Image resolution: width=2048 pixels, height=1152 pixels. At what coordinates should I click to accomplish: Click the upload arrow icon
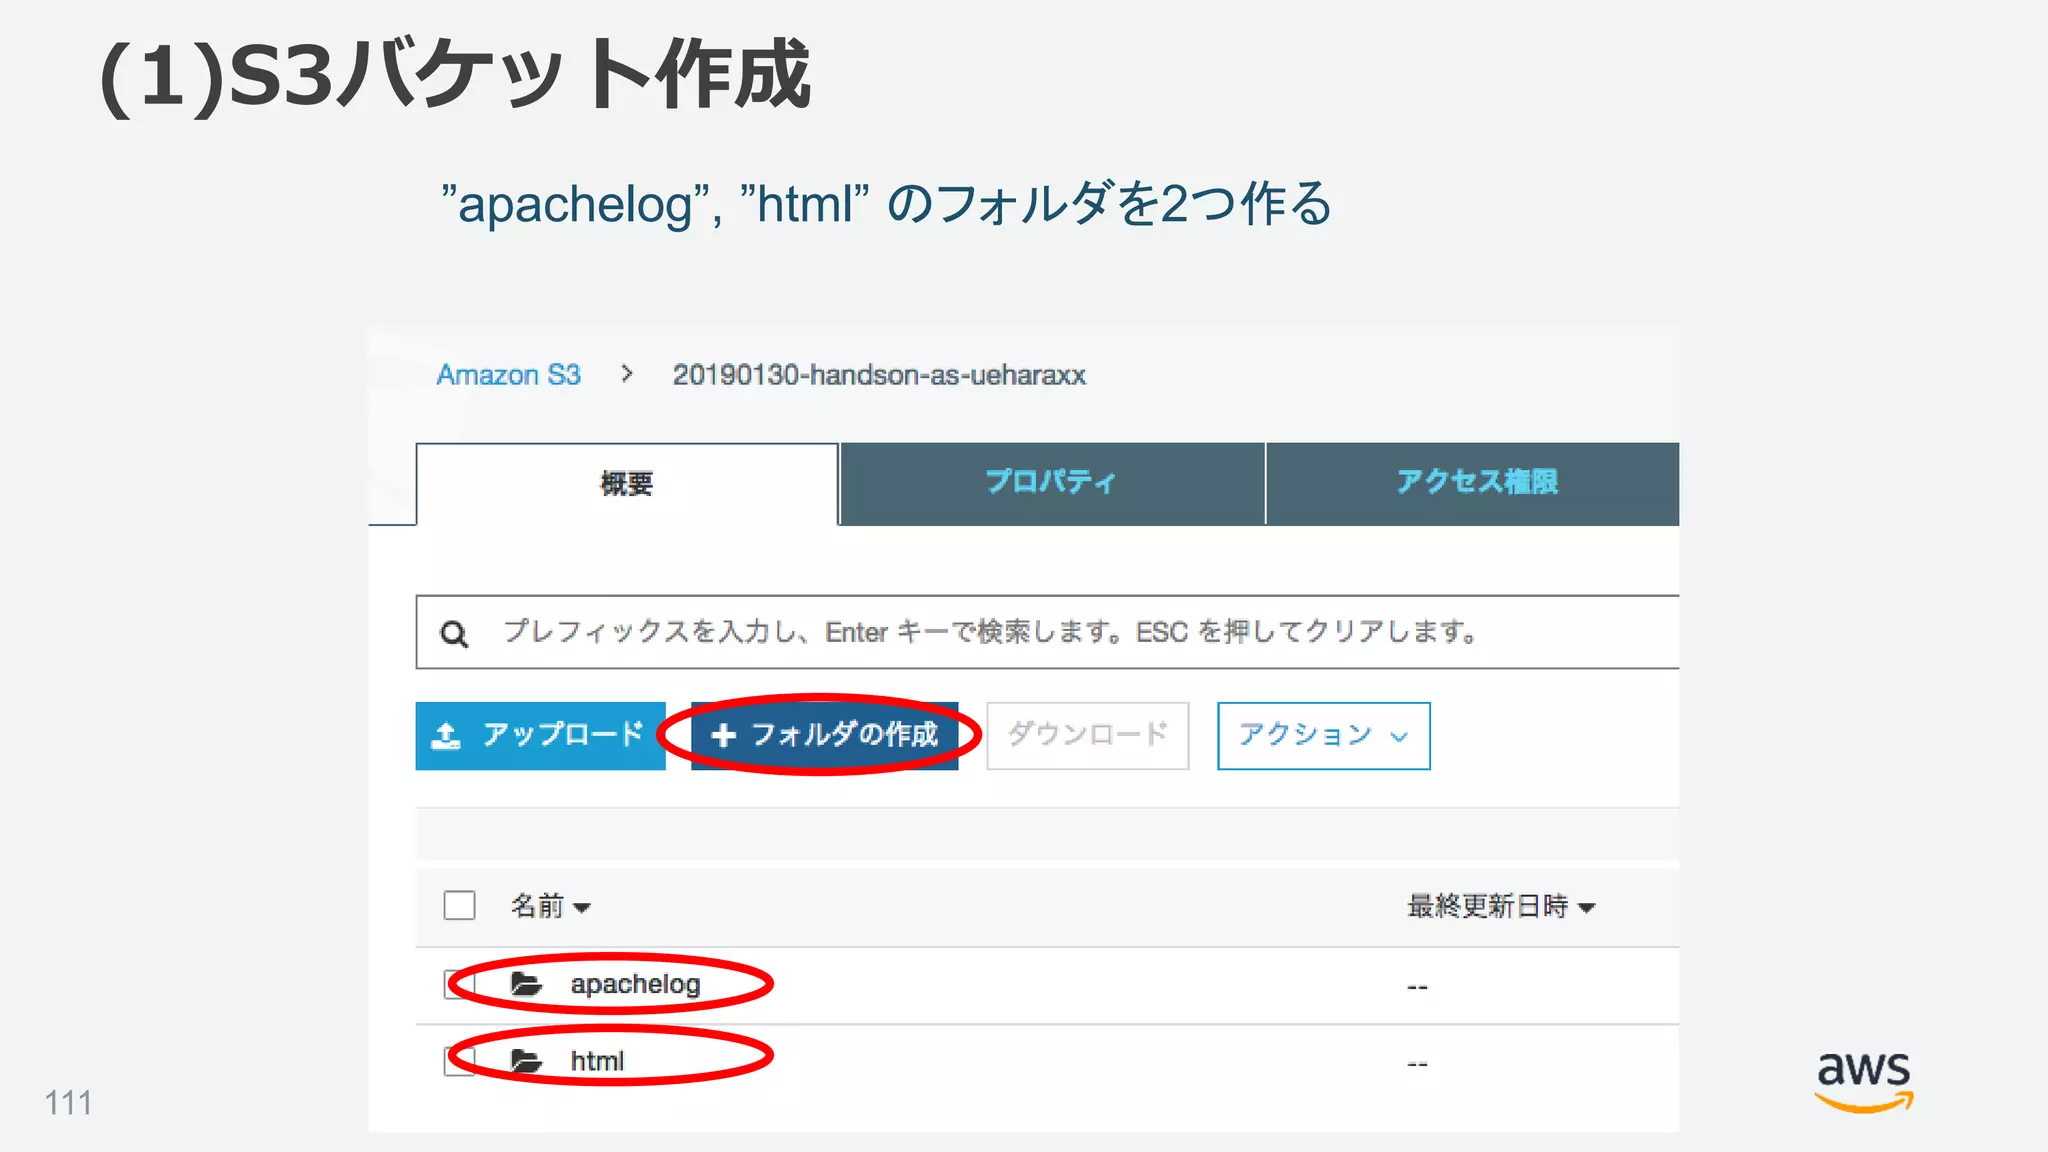pos(446,736)
